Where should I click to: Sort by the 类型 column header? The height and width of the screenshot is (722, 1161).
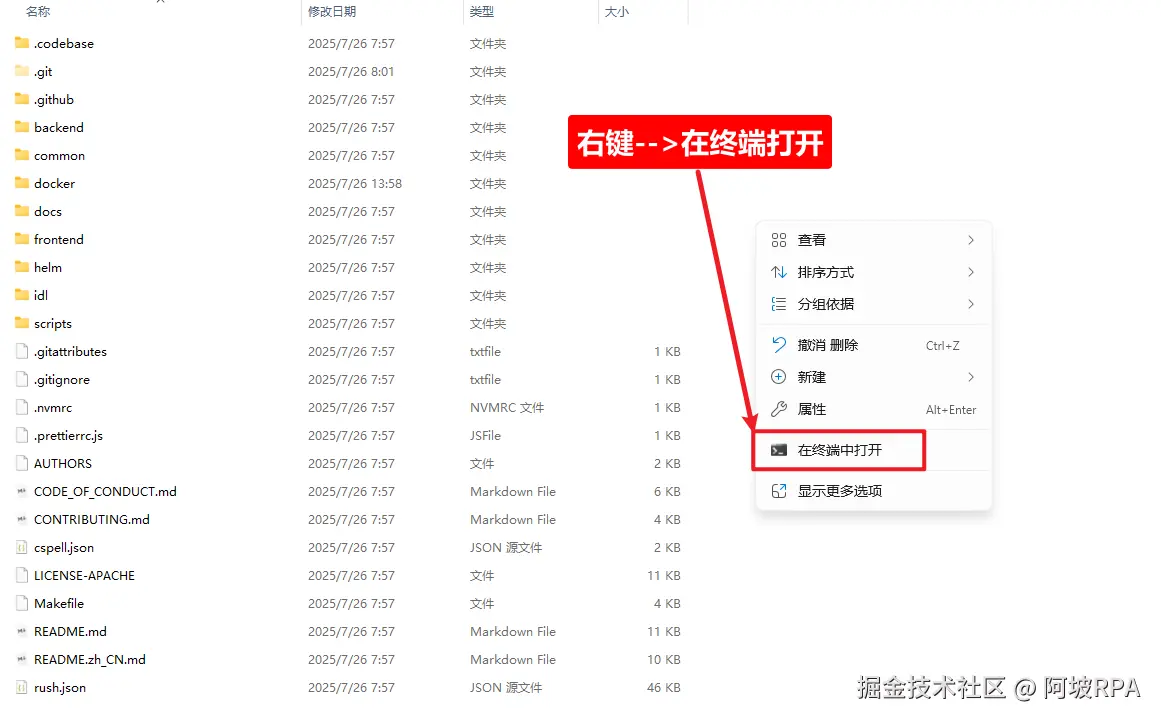pyautogui.click(x=482, y=12)
